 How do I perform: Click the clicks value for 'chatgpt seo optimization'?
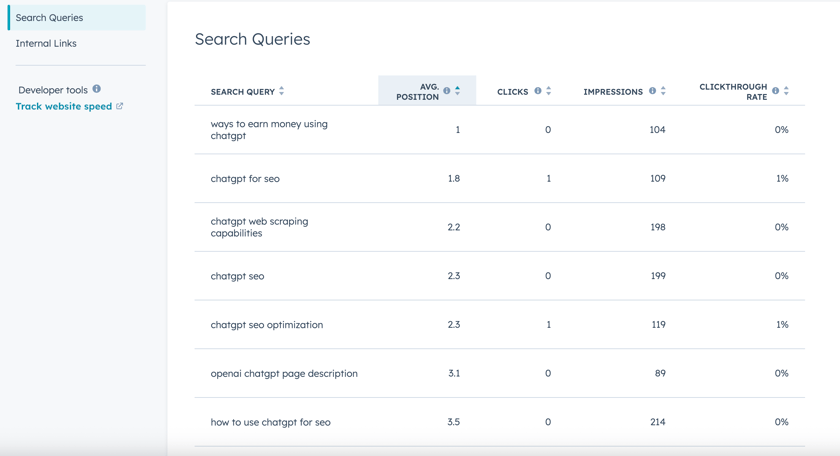pyautogui.click(x=549, y=325)
